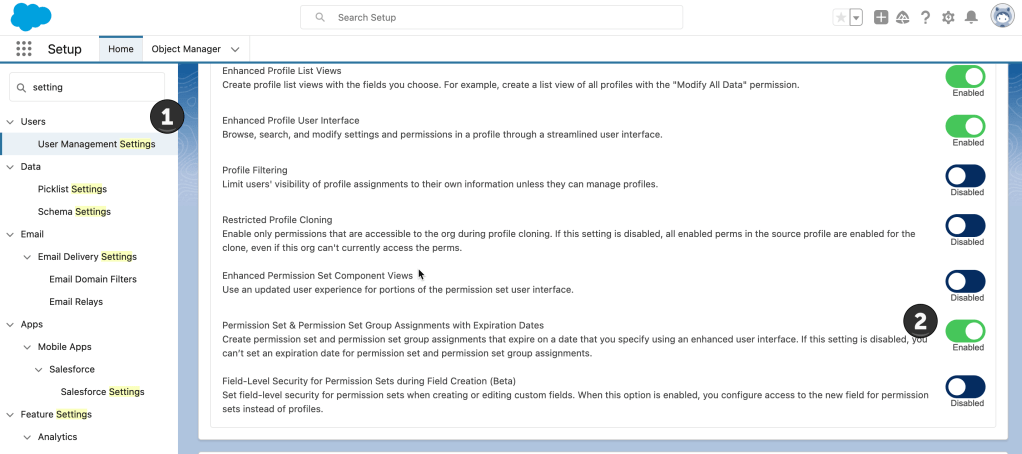
Task: Open the favorites list dropdown arrow
Action: point(856,17)
